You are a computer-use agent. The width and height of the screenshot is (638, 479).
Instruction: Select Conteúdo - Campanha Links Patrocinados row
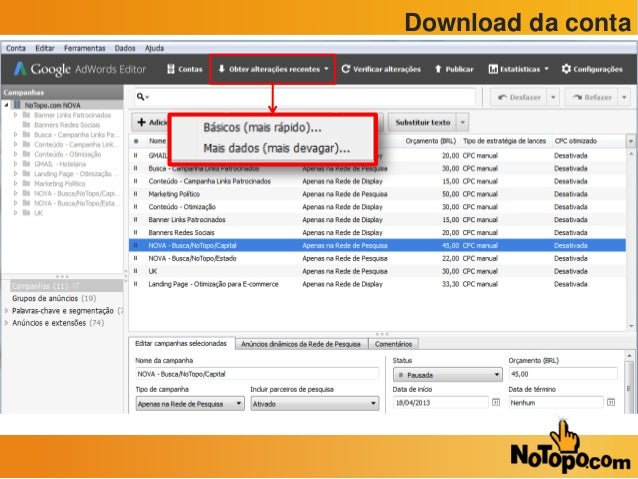(377, 181)
